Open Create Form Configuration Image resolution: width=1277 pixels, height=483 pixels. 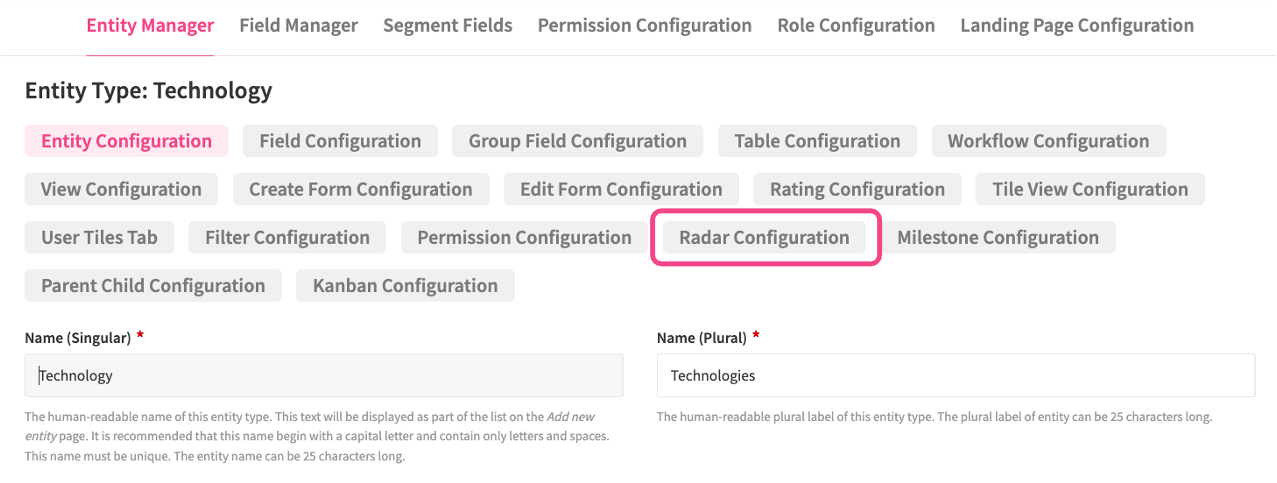(x=360, y=189)
